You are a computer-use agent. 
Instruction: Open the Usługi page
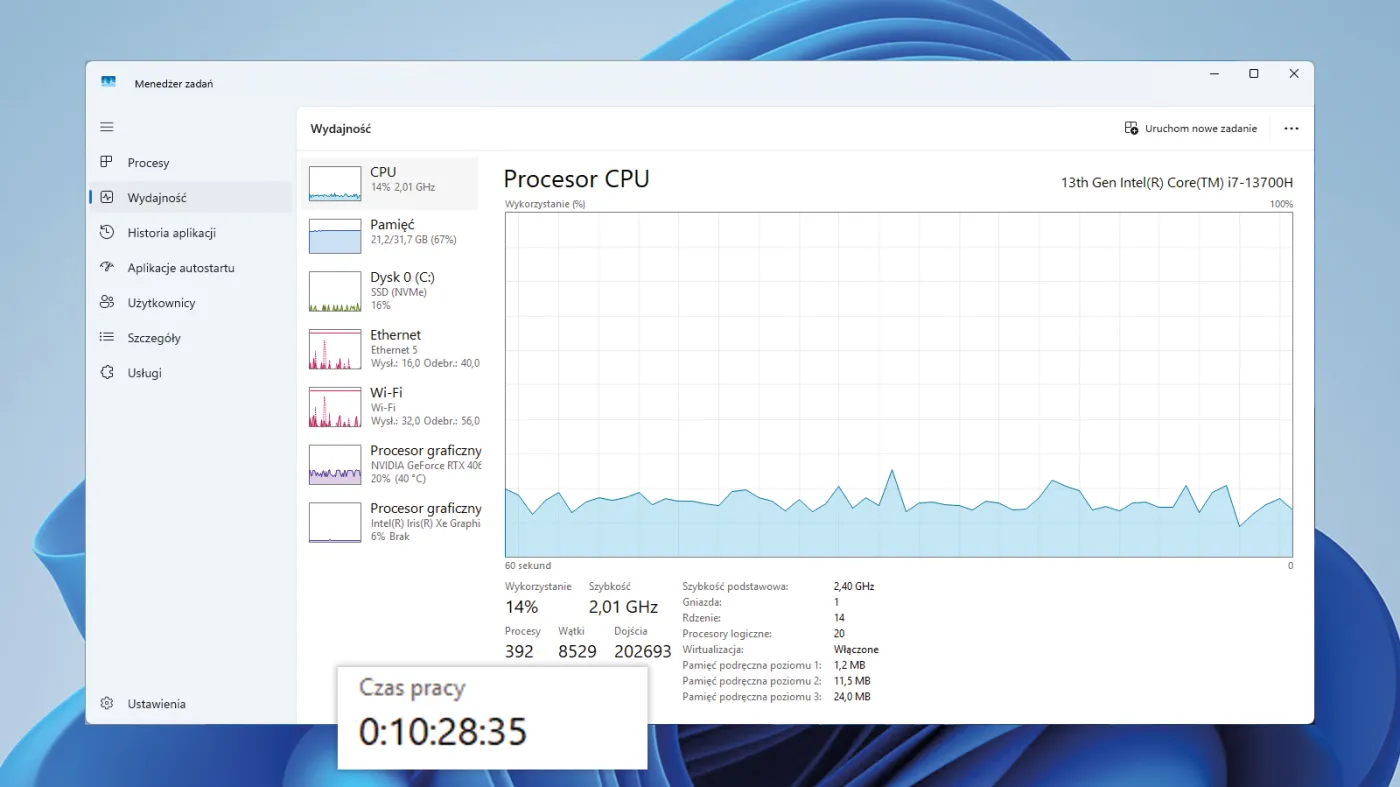tap(145, 373)
